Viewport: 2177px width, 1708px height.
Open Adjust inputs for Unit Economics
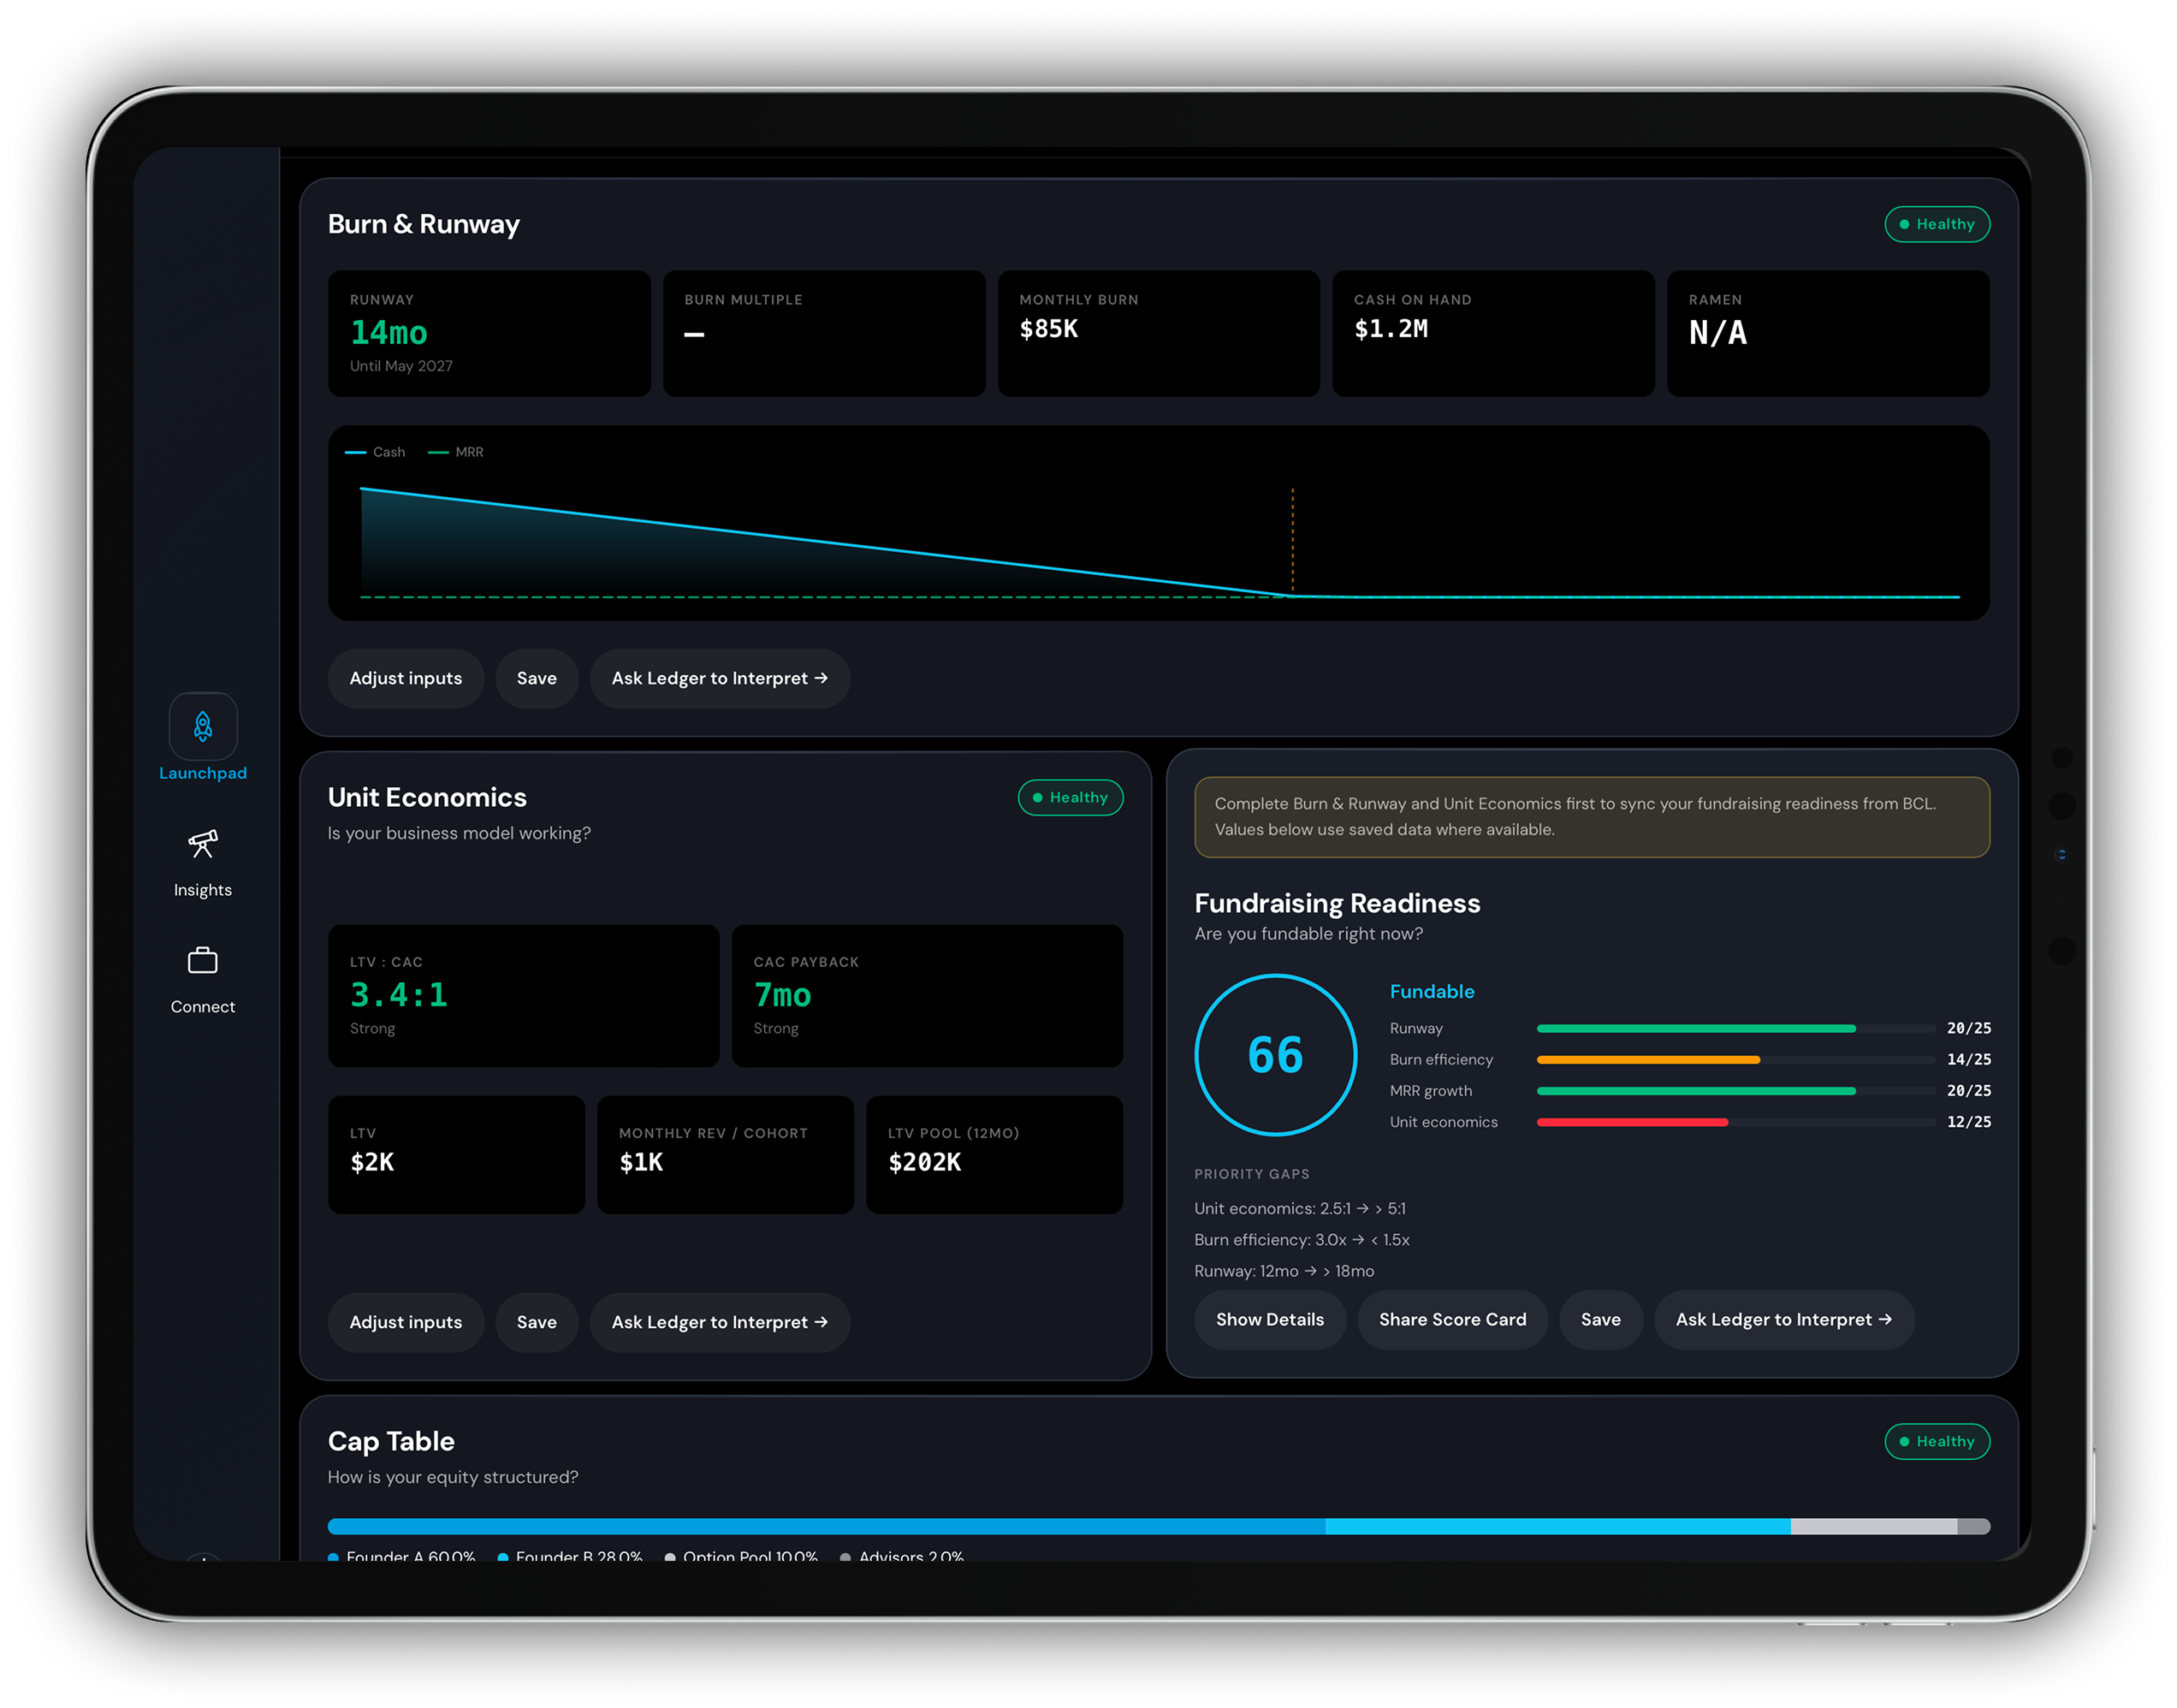405,1322
